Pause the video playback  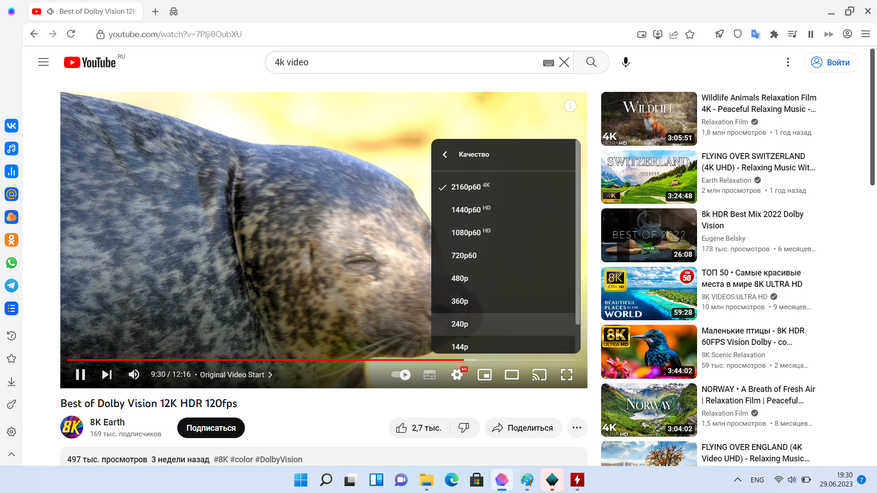pos(81,375)
